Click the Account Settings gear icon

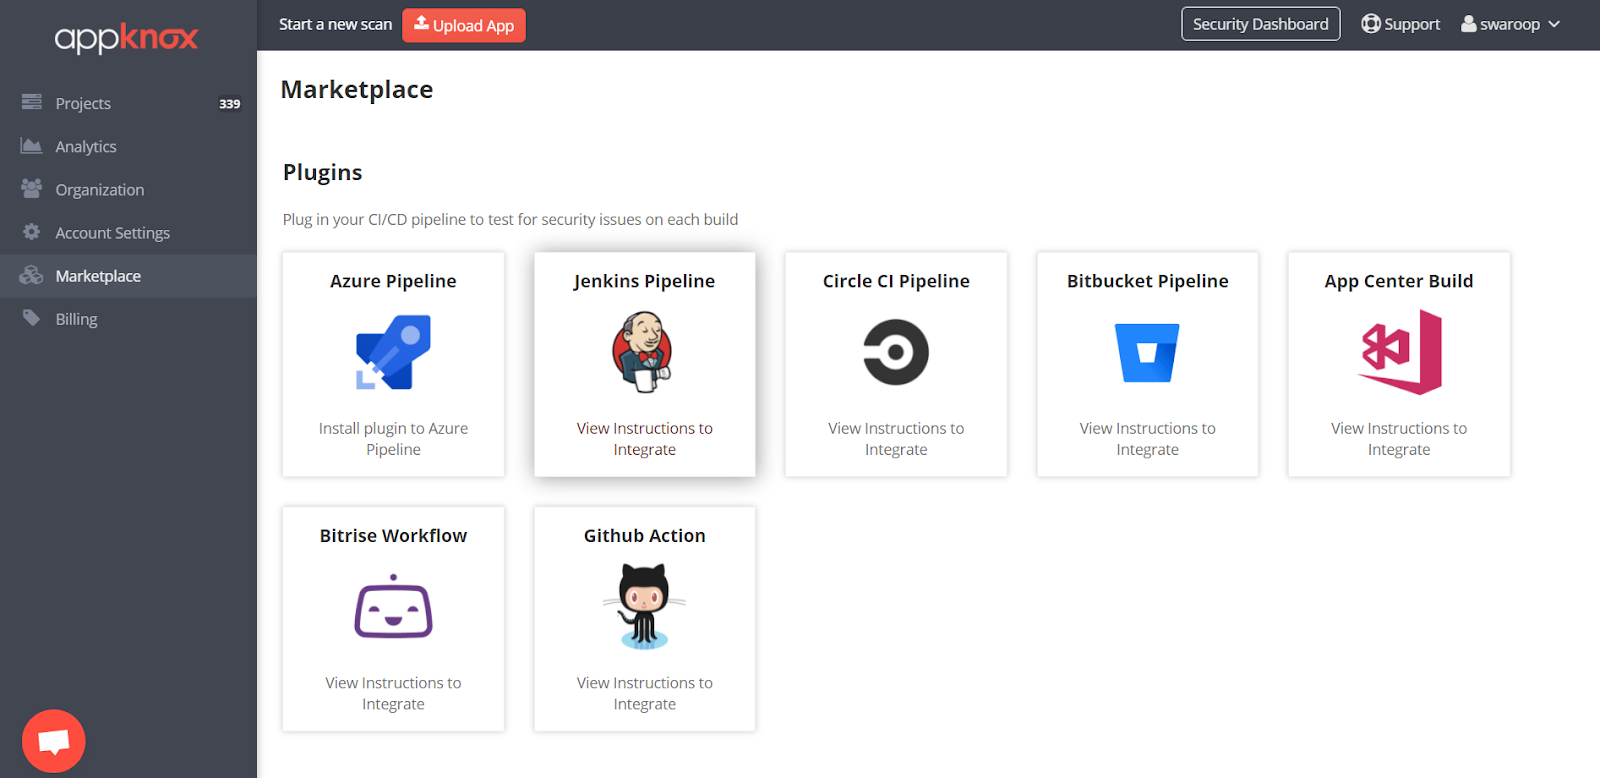point(32,232)
